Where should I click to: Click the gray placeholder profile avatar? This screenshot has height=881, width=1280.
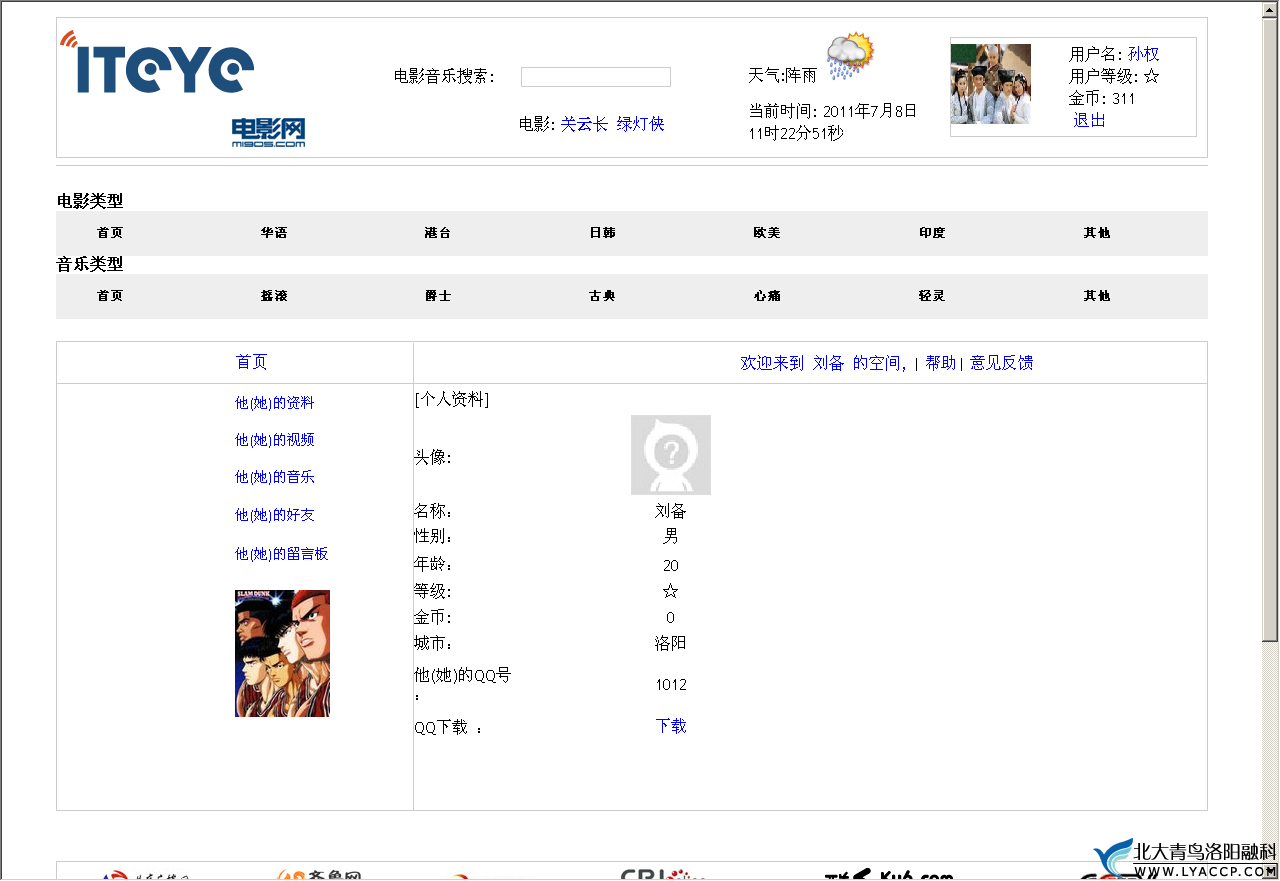(x=671, y=455)
